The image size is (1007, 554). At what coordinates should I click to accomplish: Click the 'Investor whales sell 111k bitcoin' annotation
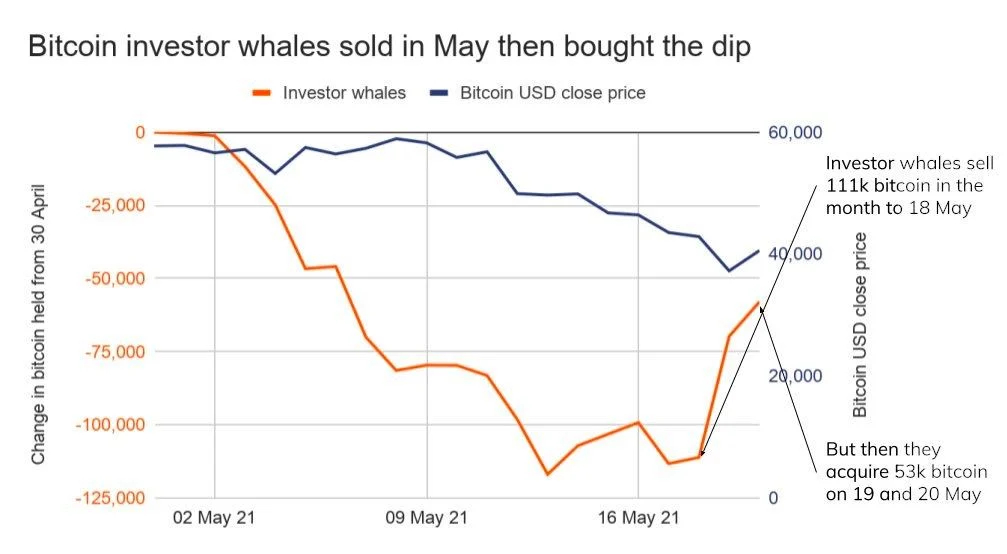pyautogui.click(x=904, y=185)
